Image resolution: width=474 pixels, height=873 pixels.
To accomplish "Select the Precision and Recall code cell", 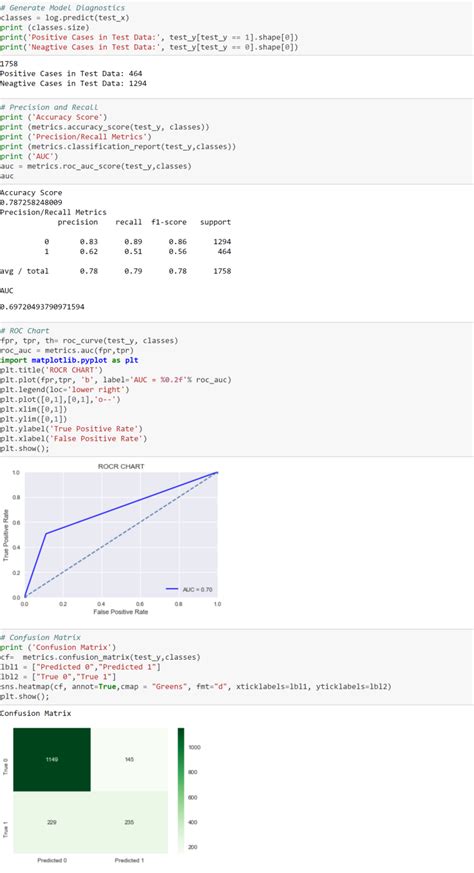I will point(237,141).
